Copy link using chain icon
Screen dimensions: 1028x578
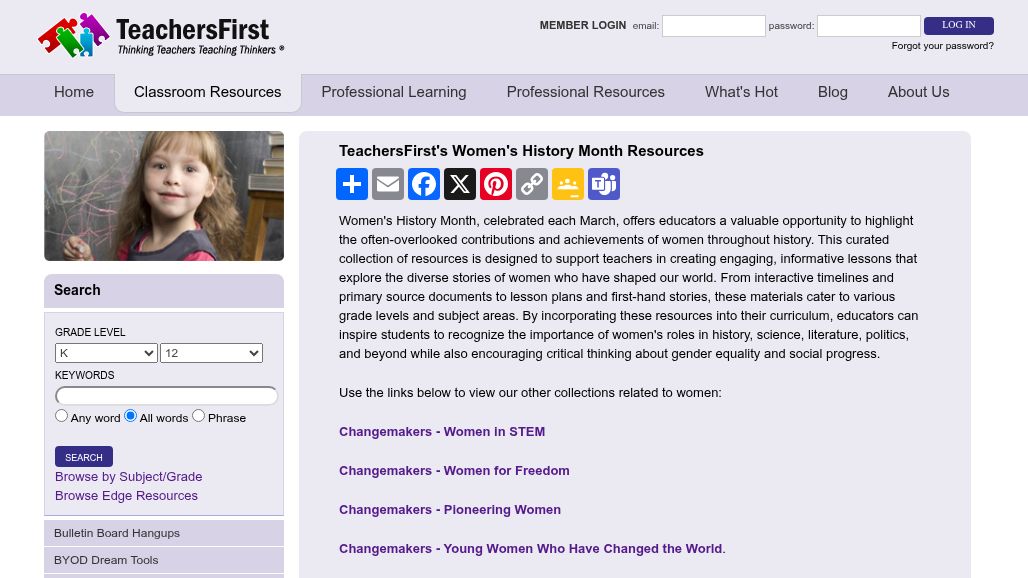[x=532, y=184]
